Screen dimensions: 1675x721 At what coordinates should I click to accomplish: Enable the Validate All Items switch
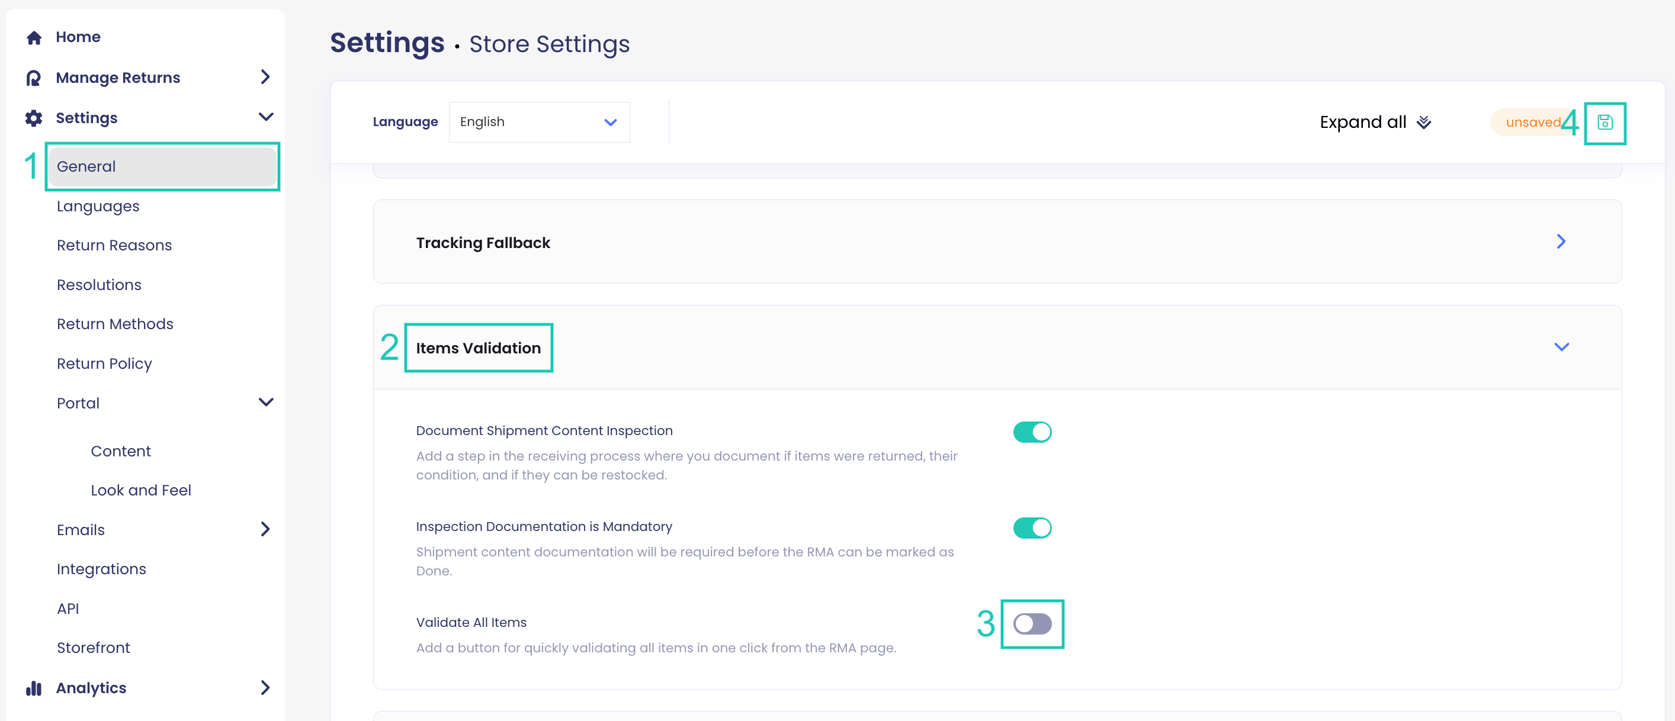tap(1032, 624)
